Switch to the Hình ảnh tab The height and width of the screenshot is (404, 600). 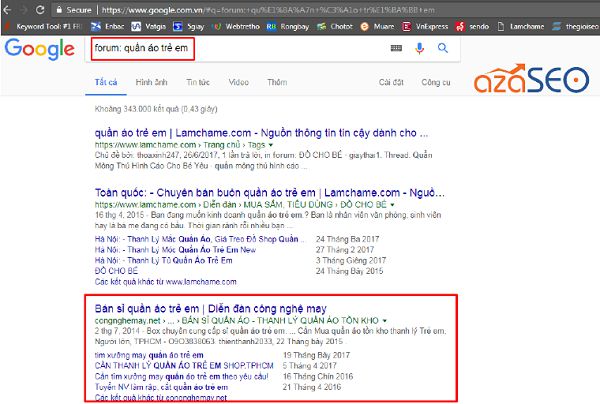151,81
